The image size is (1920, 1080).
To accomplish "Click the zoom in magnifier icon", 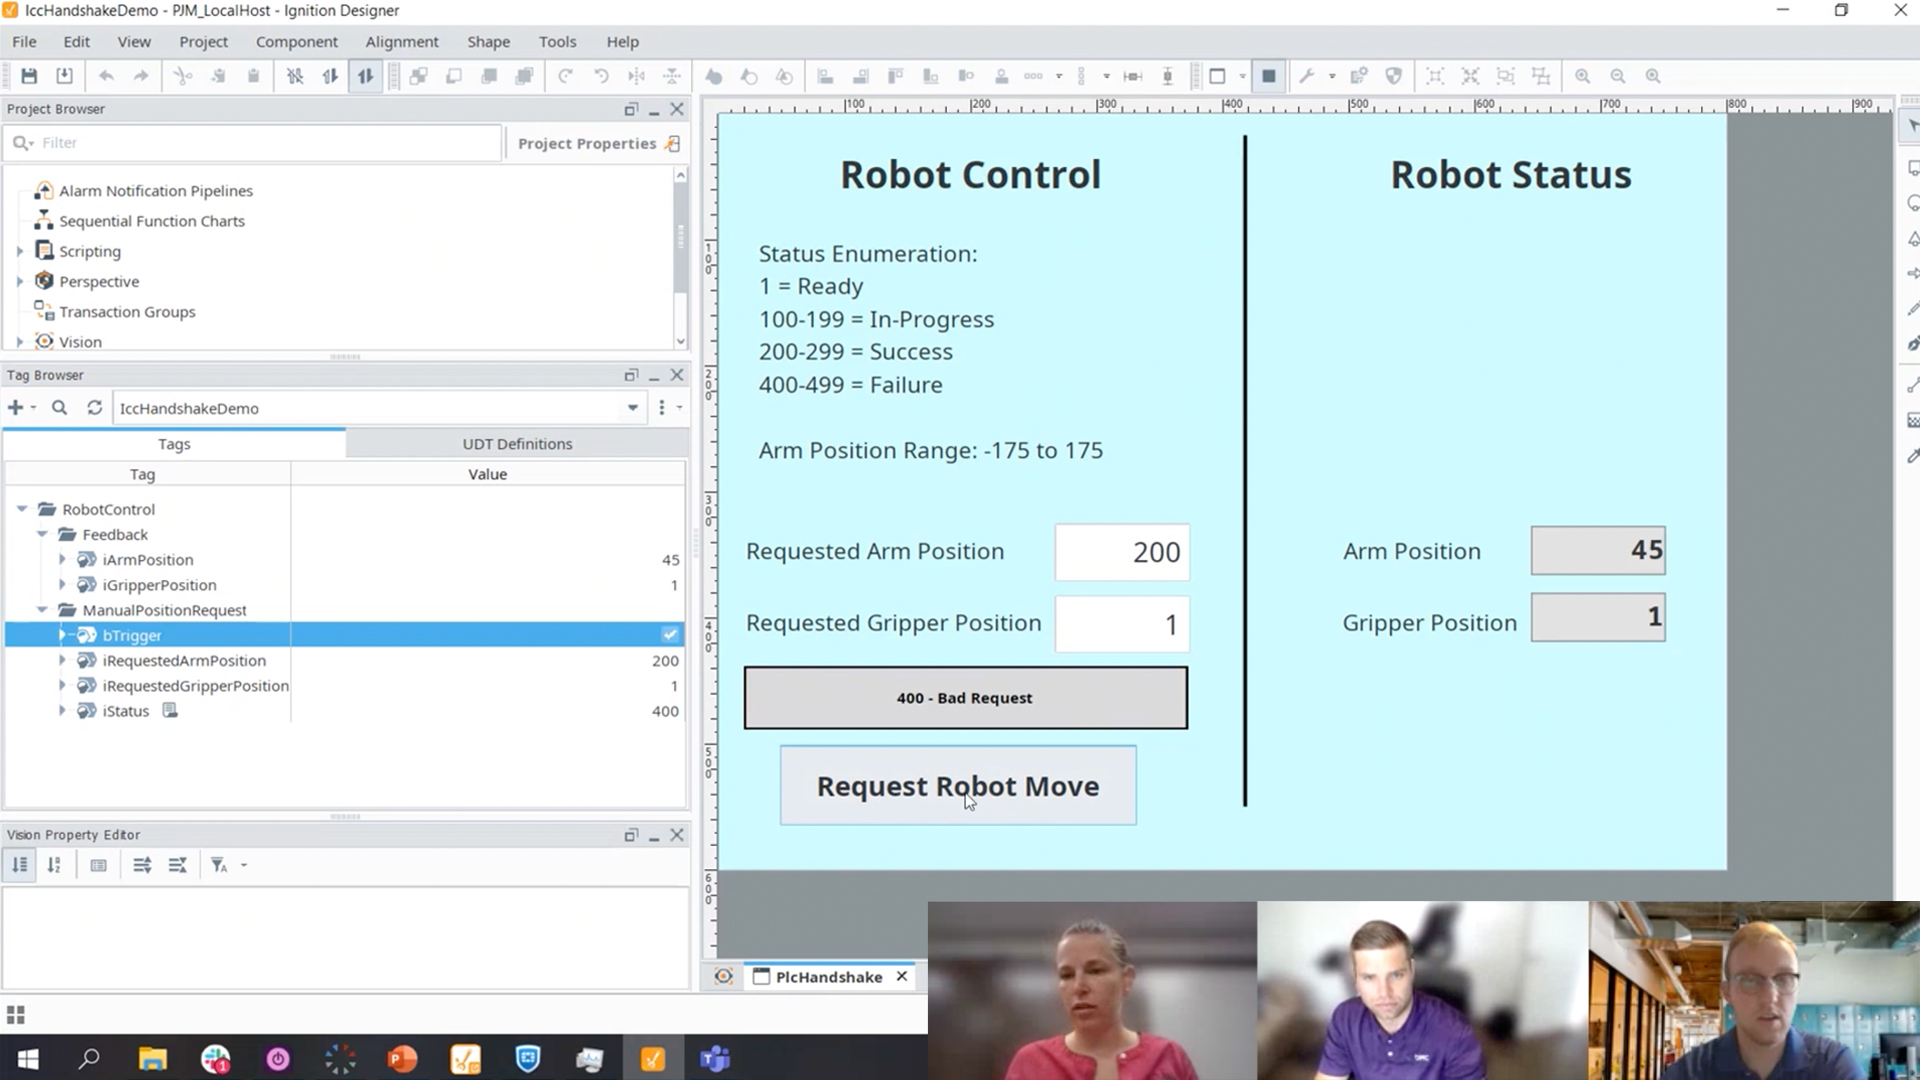I will click(1582, 76).
